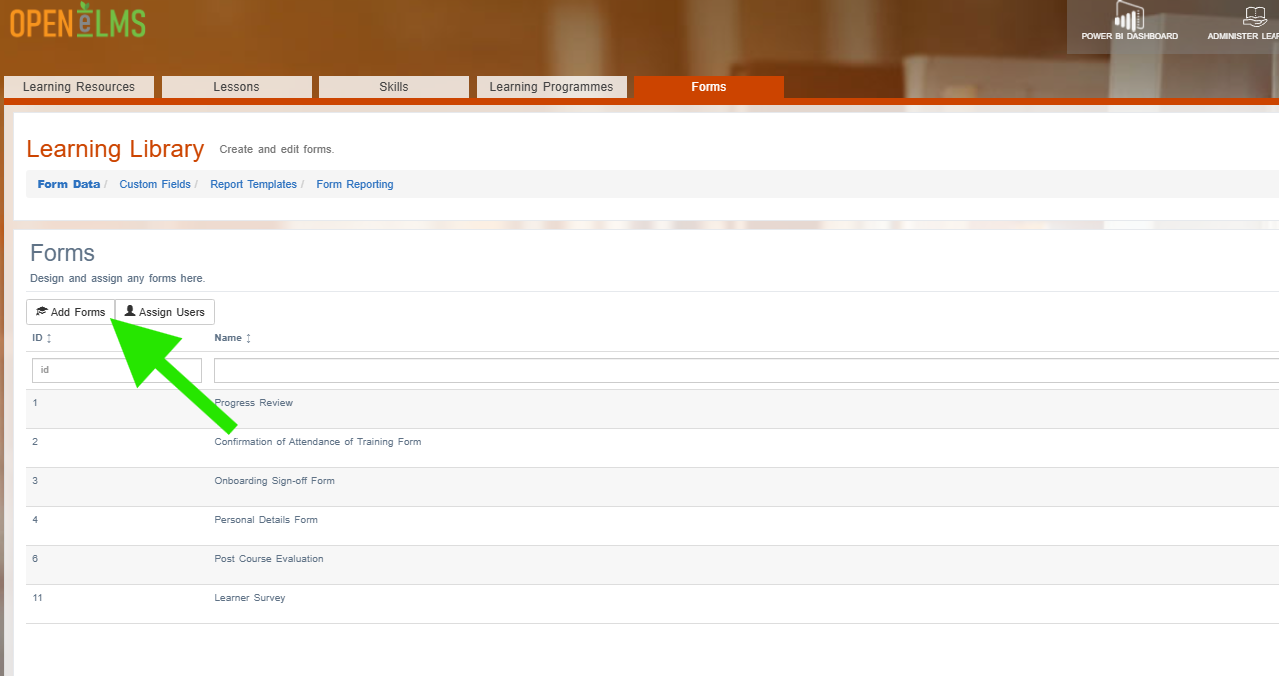The height and width of the screenshot is (676, 1279).
Task: Open the Learner Survey form
Action: tap(250, 598)
